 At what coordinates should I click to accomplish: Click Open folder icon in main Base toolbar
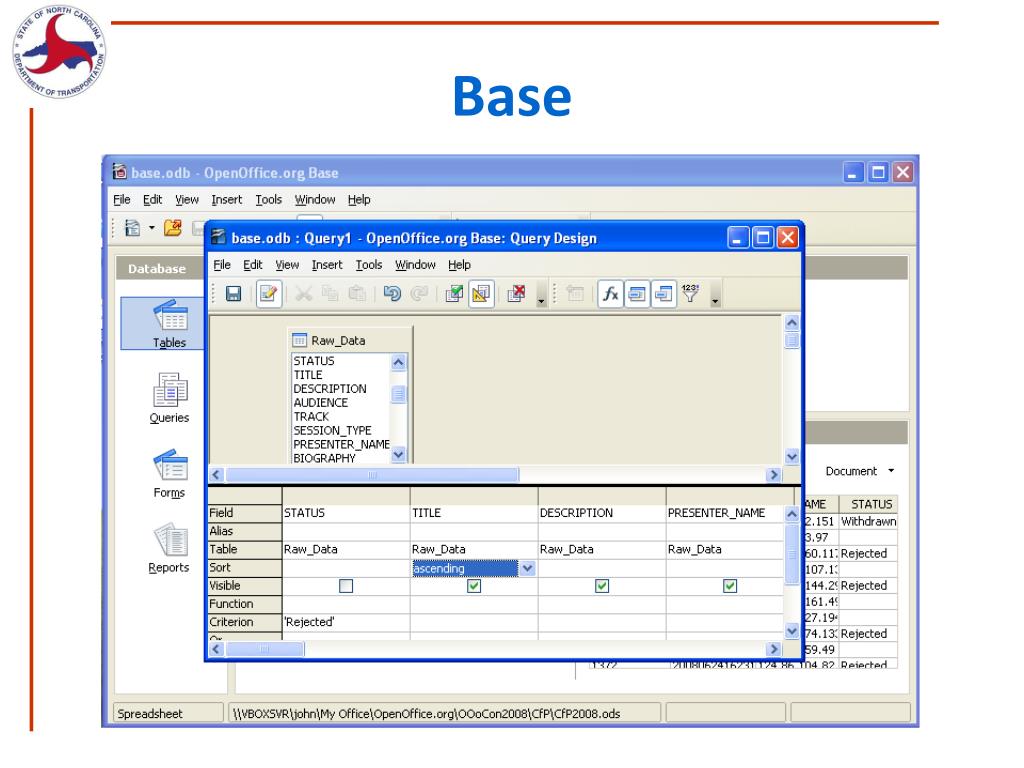point(172,227)
